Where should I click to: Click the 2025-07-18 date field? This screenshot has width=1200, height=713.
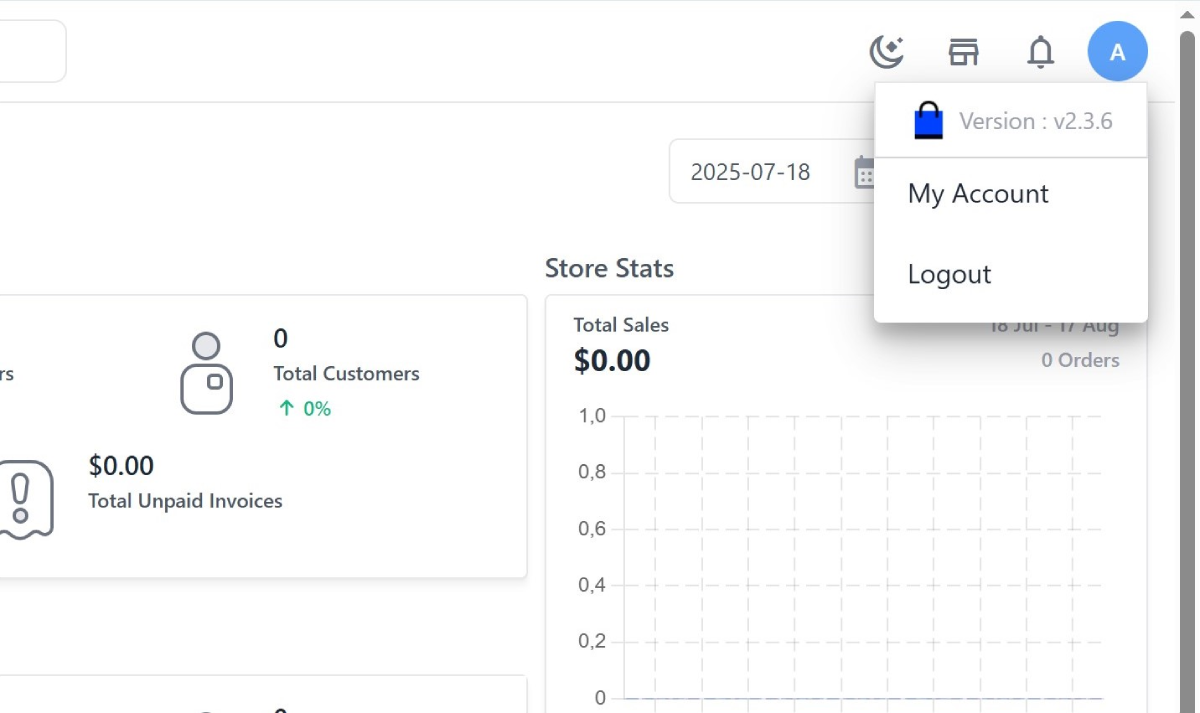(750, 172)
